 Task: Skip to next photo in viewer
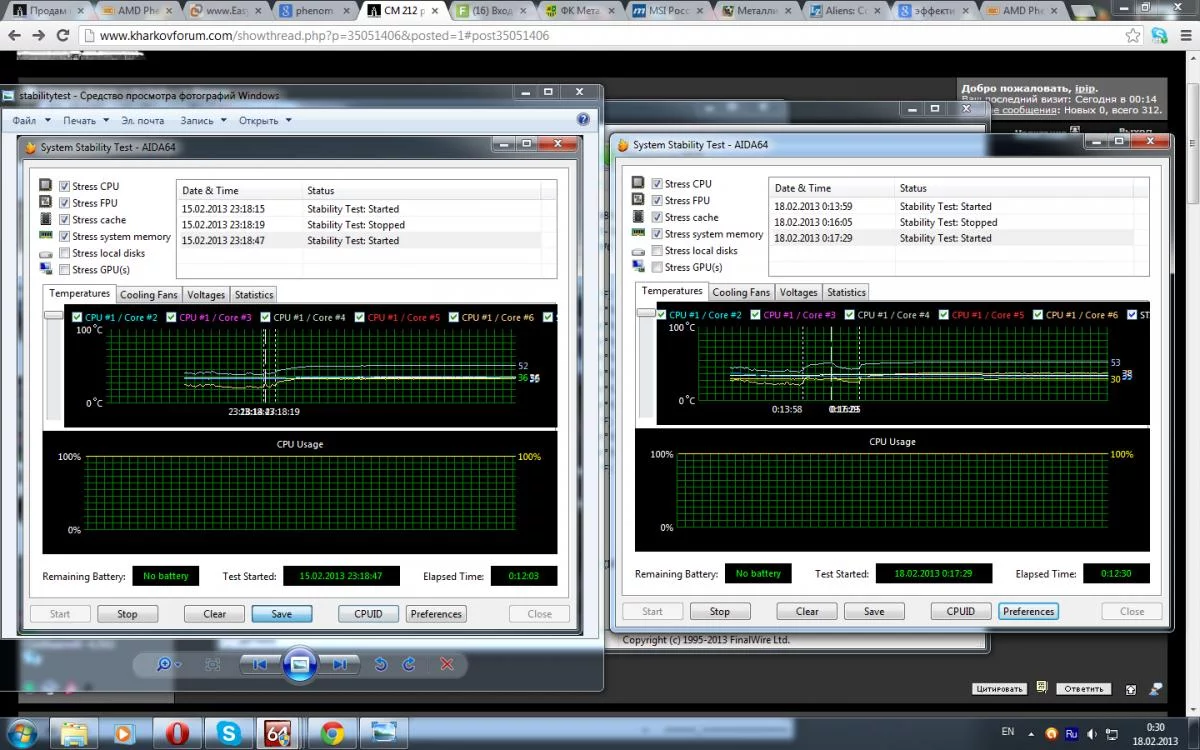point(341,664)
